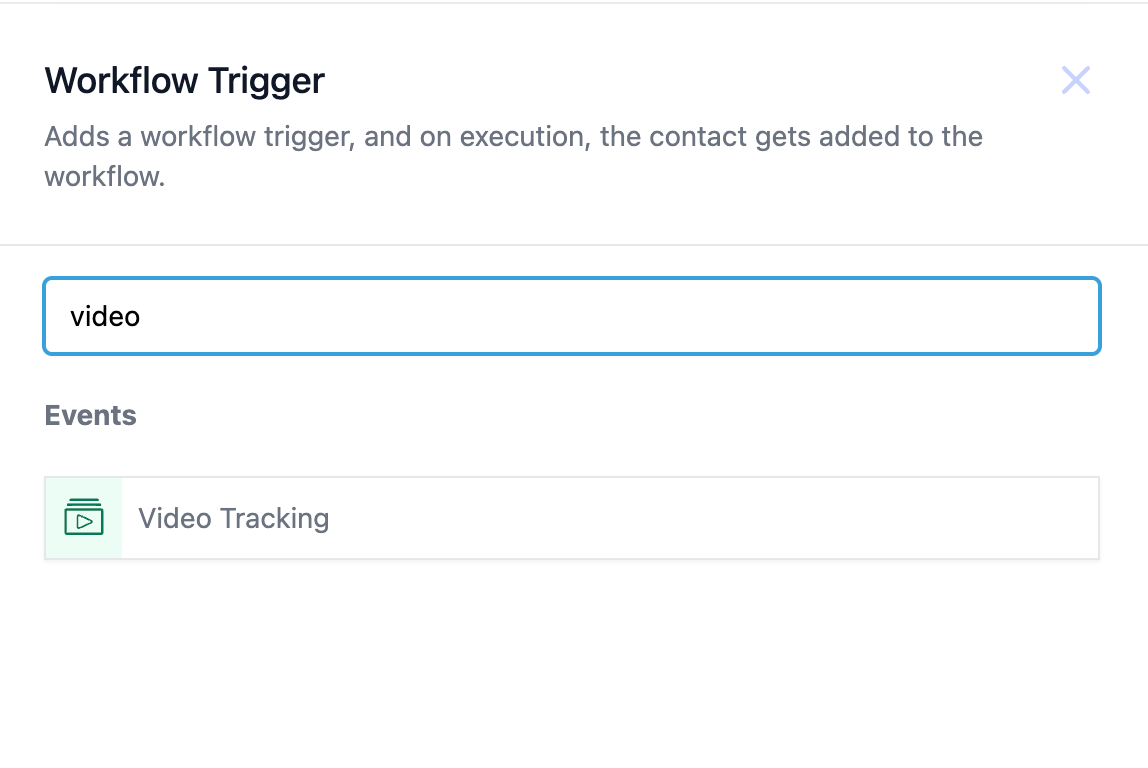Click the green video stack icon tile
Screen dimensions: 1148x768
(84, 517)
